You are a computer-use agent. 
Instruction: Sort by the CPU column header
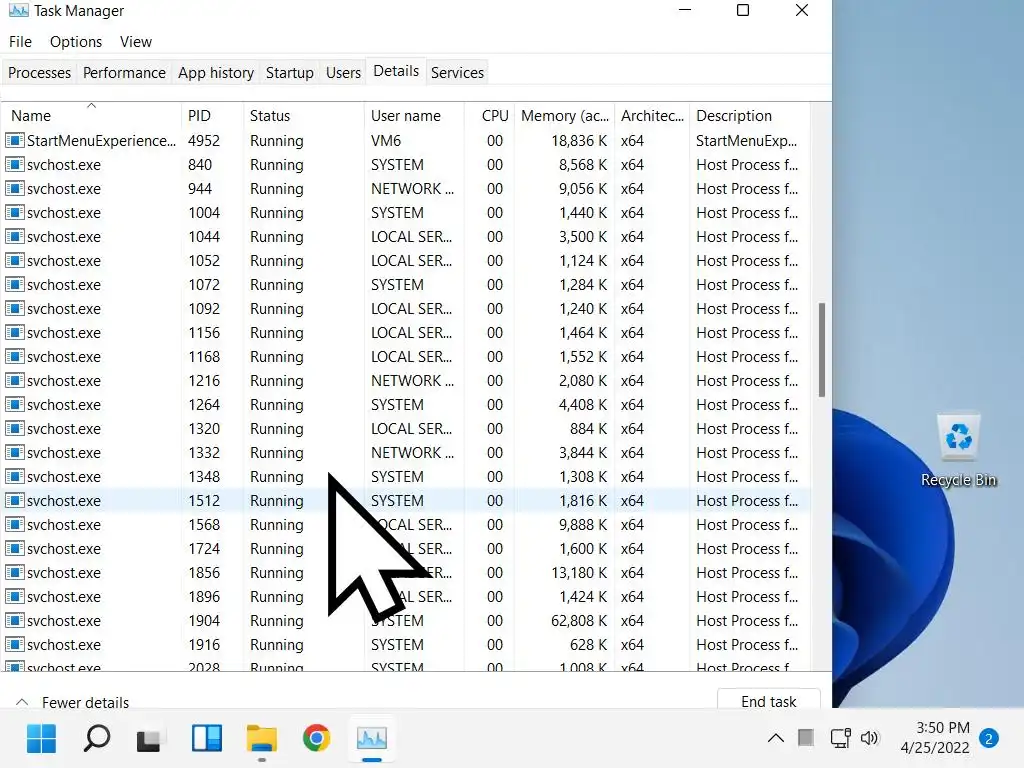pos(489,116)
